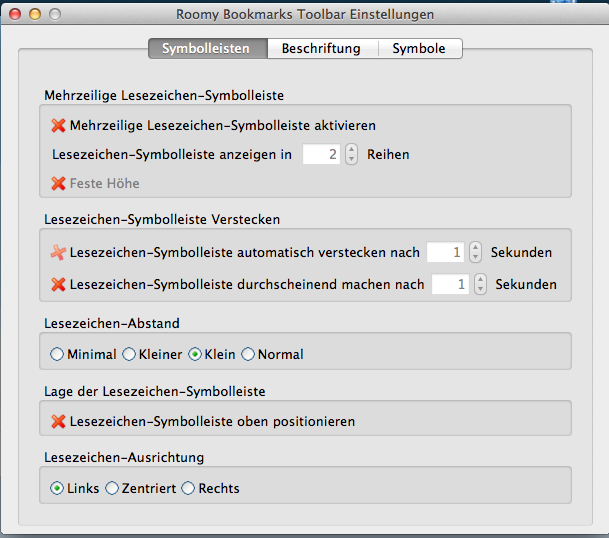The height and width of the screenshot is (538, 609).
Task: Open the Symbole tab
Action: [419, 48]
